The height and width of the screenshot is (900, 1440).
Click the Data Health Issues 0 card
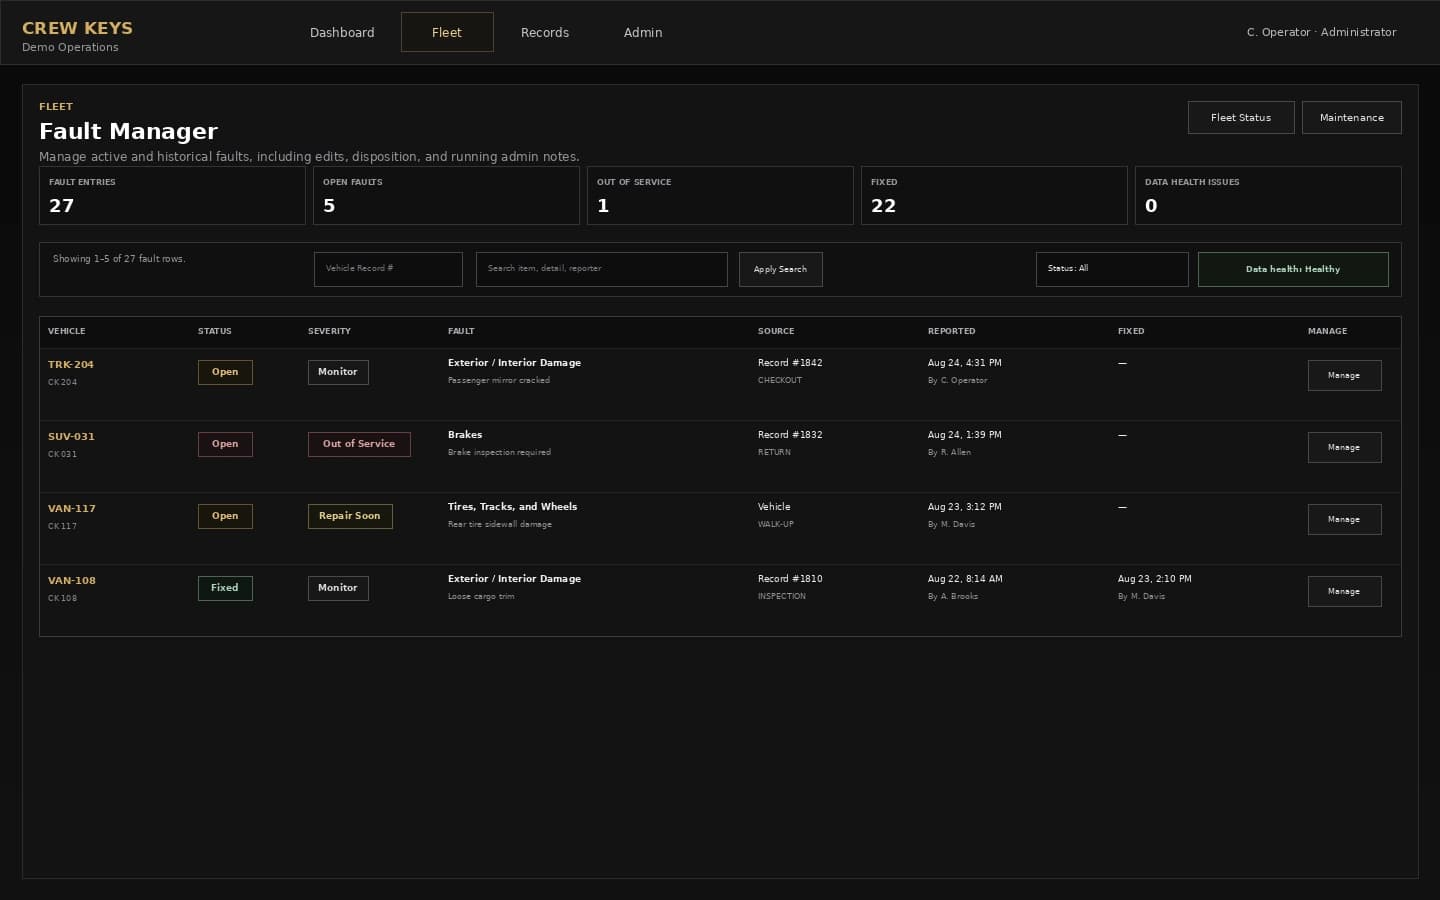[x=1268, y=195]
